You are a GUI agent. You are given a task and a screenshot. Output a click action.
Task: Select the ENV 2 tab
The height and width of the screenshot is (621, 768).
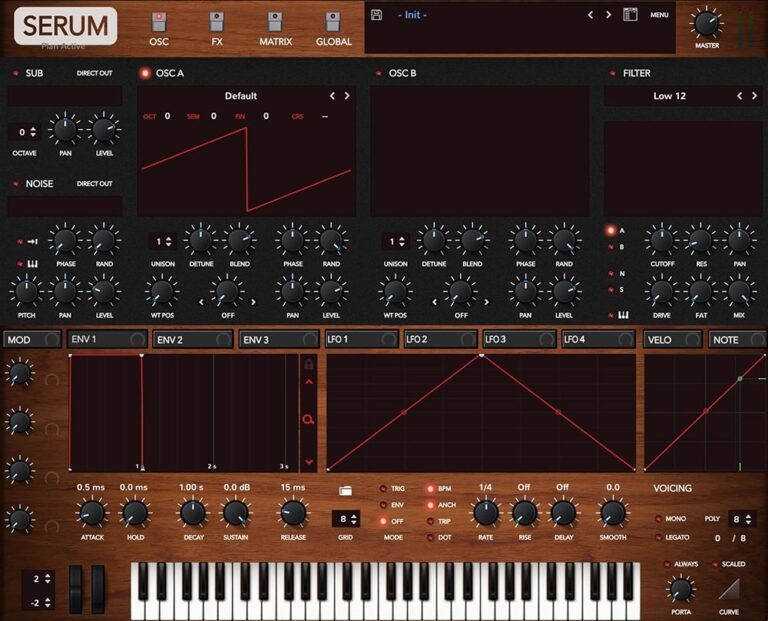[x=192, y=339]
